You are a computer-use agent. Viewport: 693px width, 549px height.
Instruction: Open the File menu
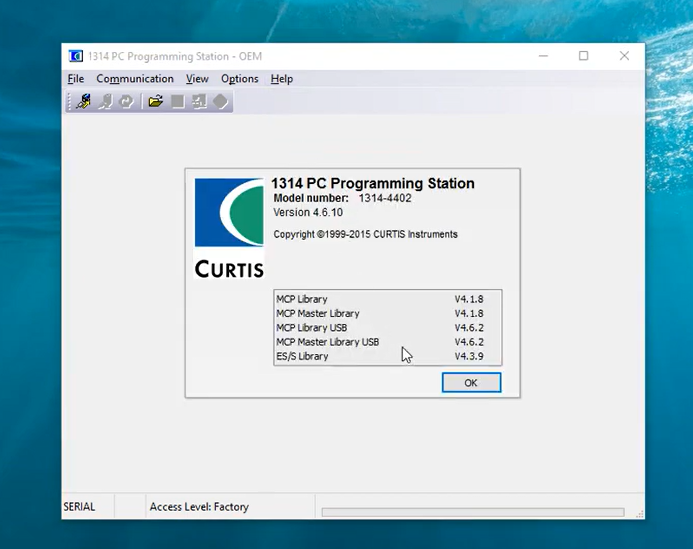(76, 79)
